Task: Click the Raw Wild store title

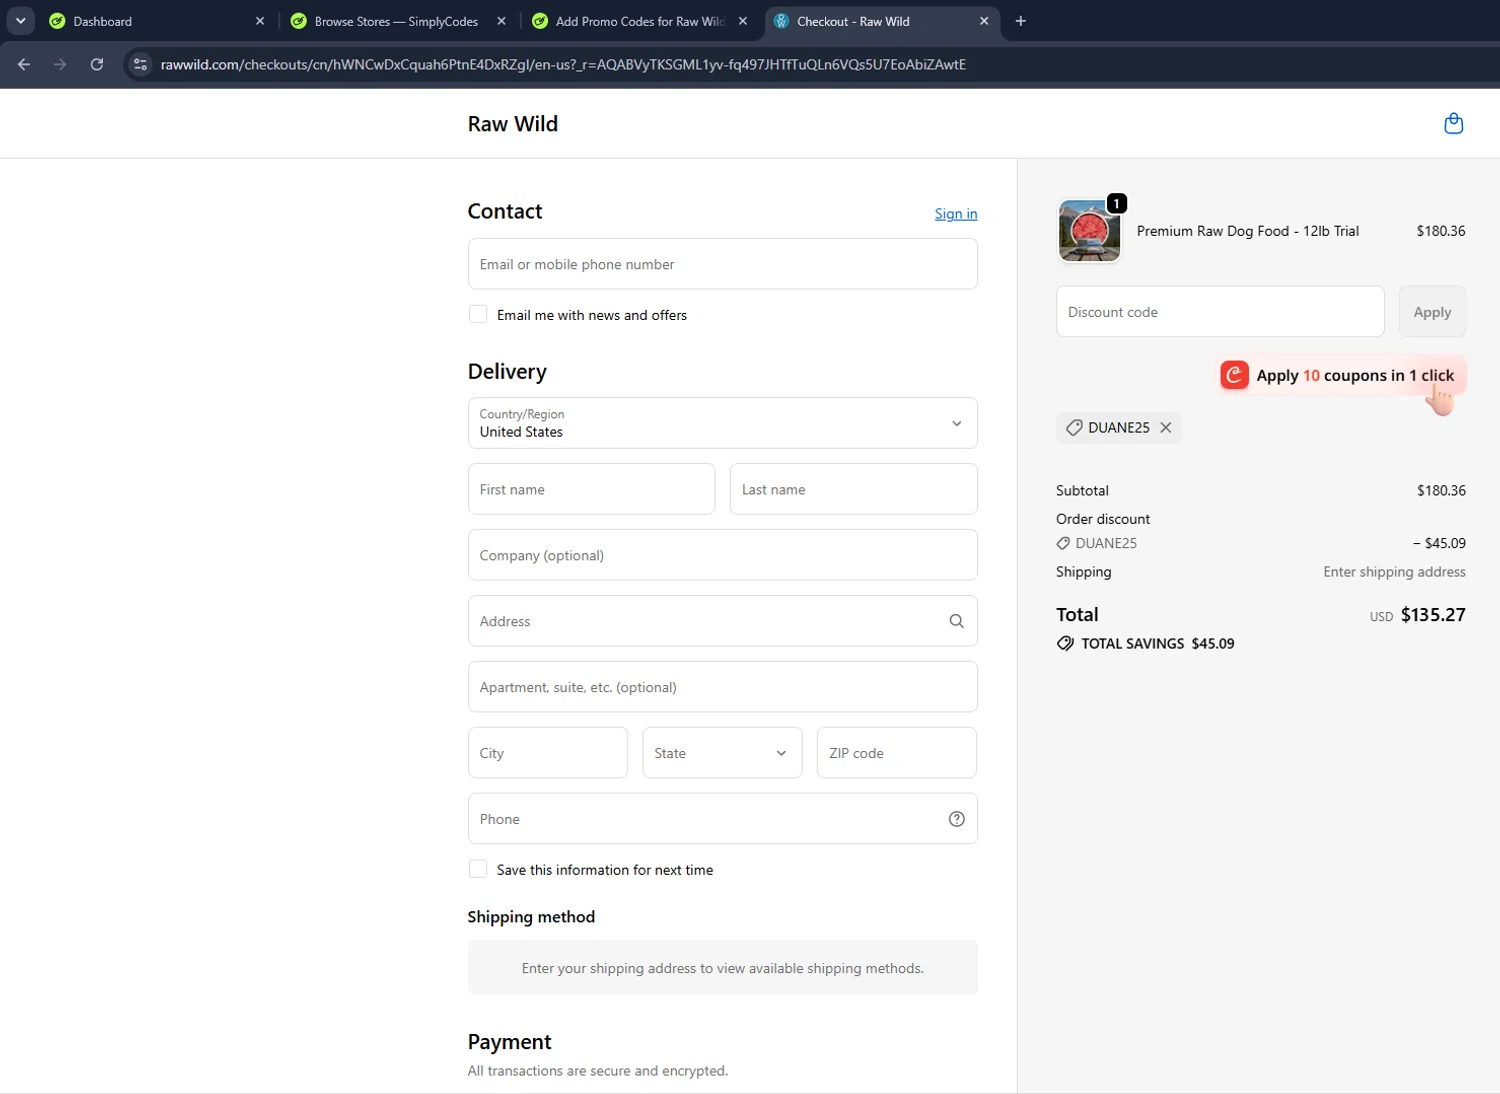Action: [512, 124]
